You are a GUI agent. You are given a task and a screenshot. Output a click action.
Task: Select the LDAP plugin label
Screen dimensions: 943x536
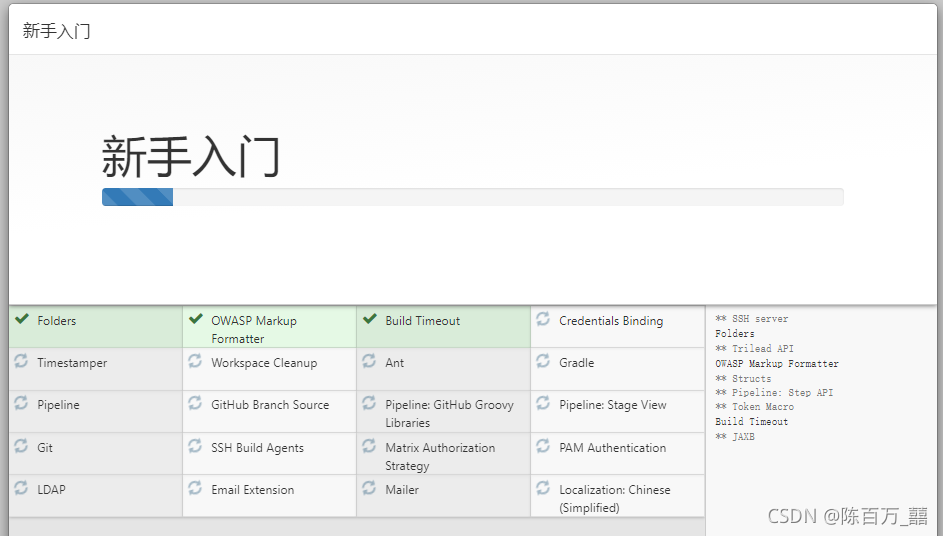(51, 490)
